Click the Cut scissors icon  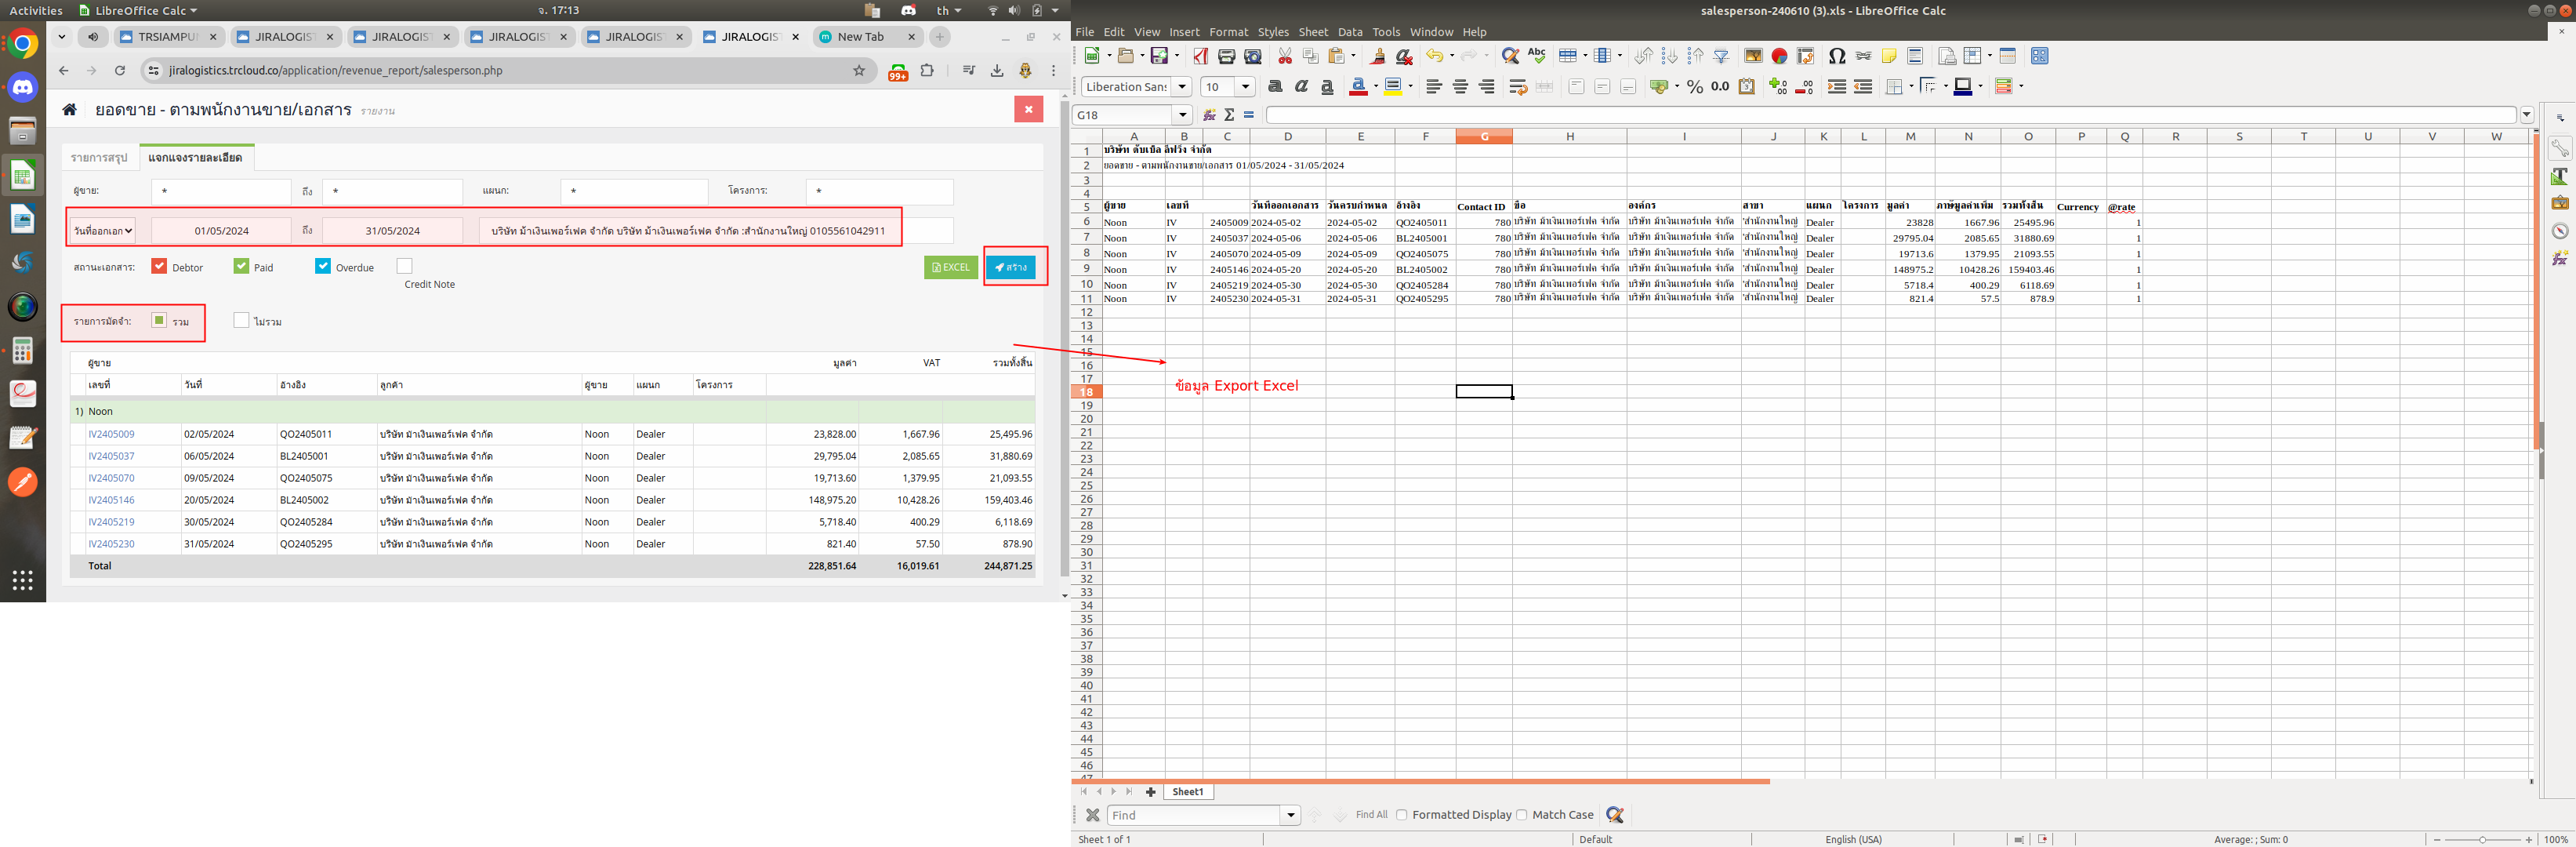coord(1285,56)
